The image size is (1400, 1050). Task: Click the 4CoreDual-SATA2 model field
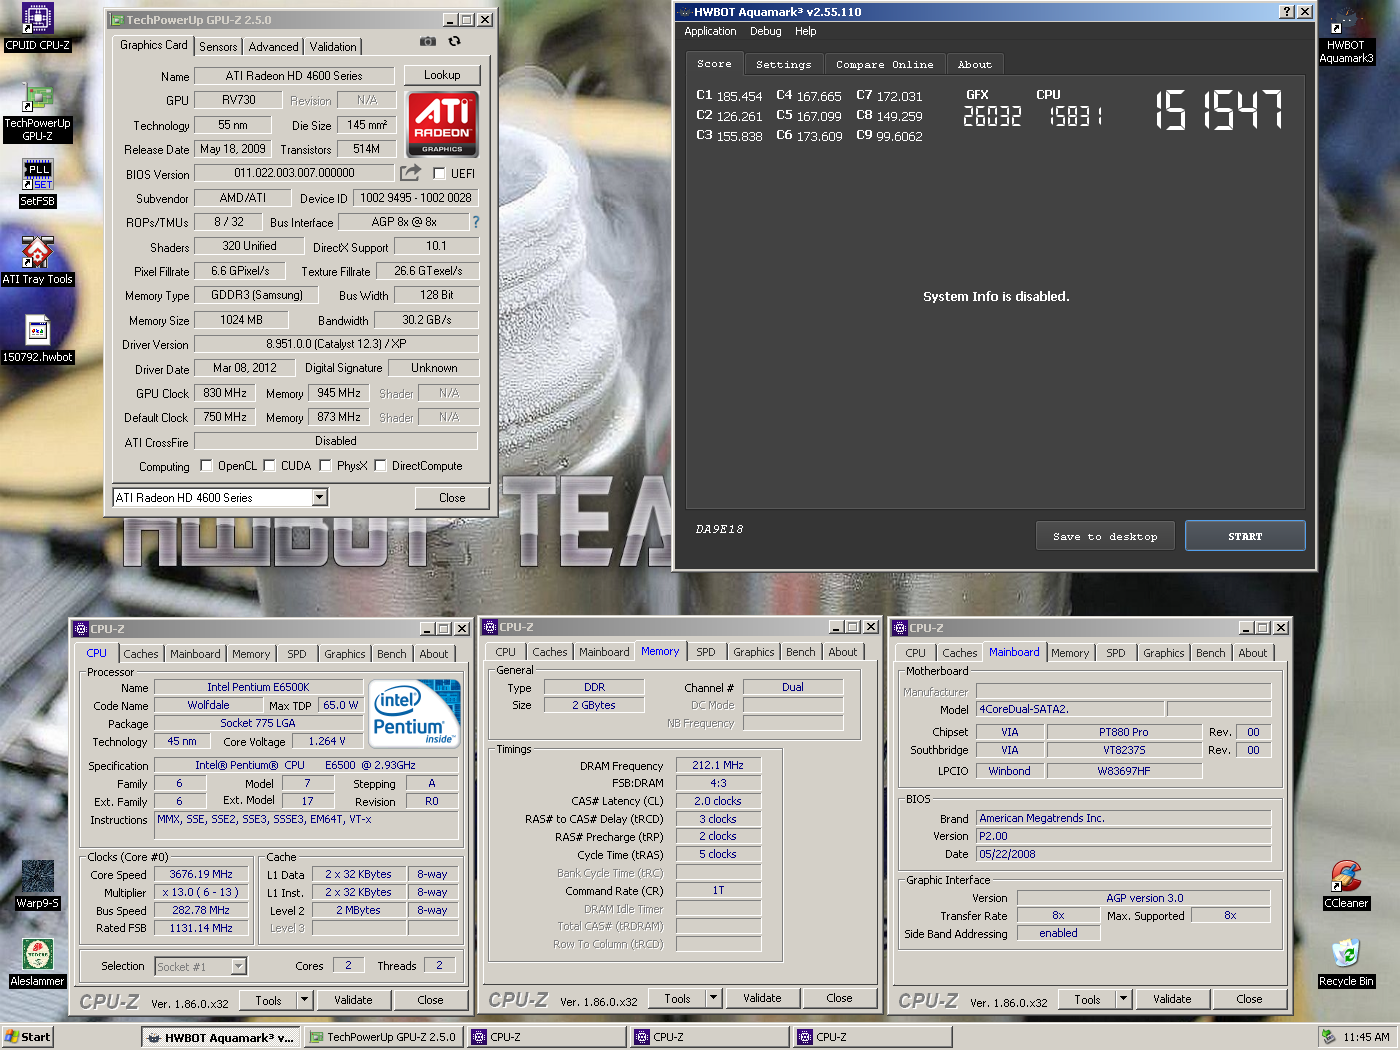pos(1070,709)
